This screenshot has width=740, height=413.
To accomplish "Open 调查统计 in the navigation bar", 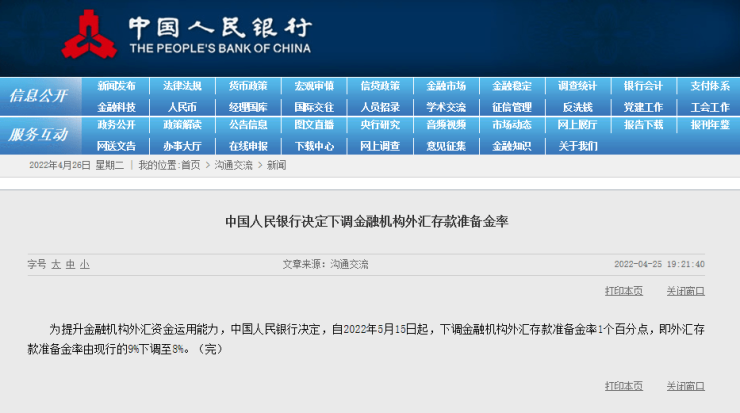I will 578,86.
